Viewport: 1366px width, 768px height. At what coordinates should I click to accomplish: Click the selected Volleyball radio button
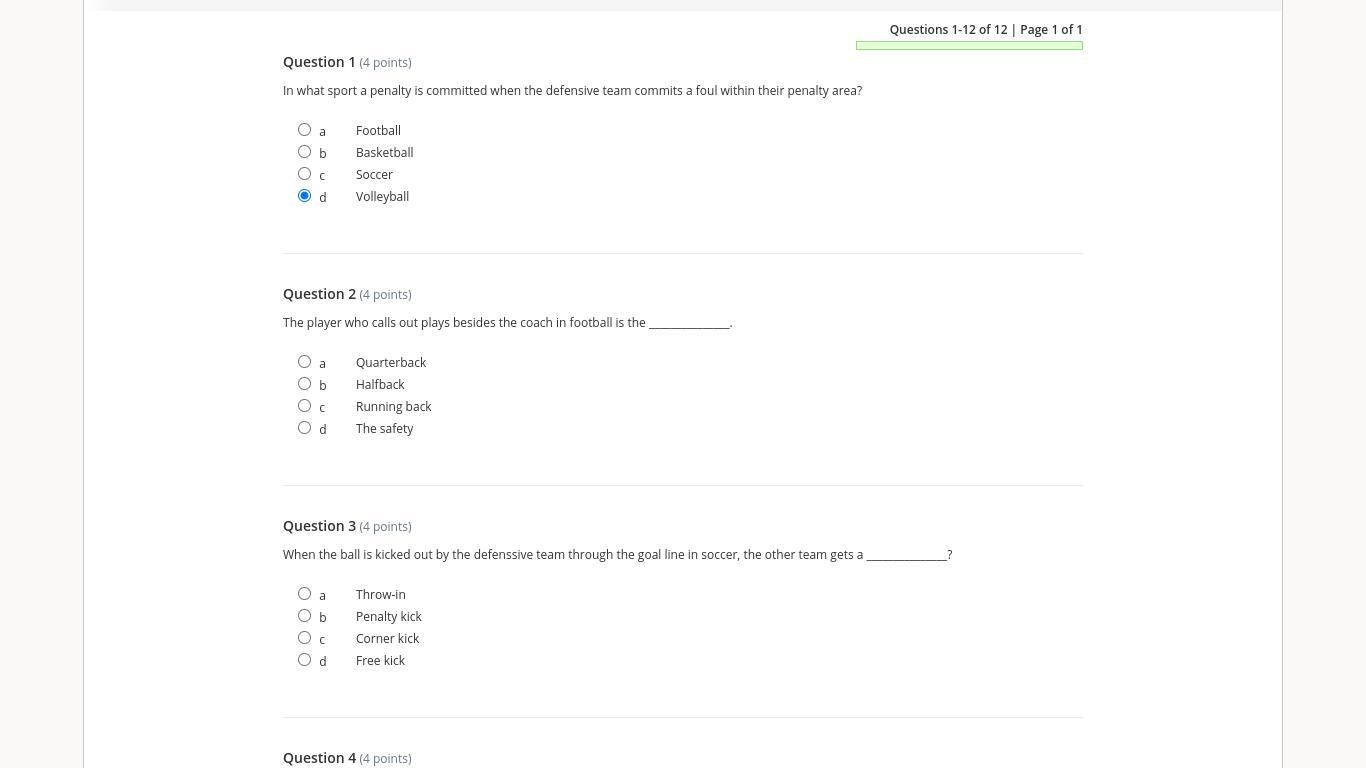coord(304,196)
